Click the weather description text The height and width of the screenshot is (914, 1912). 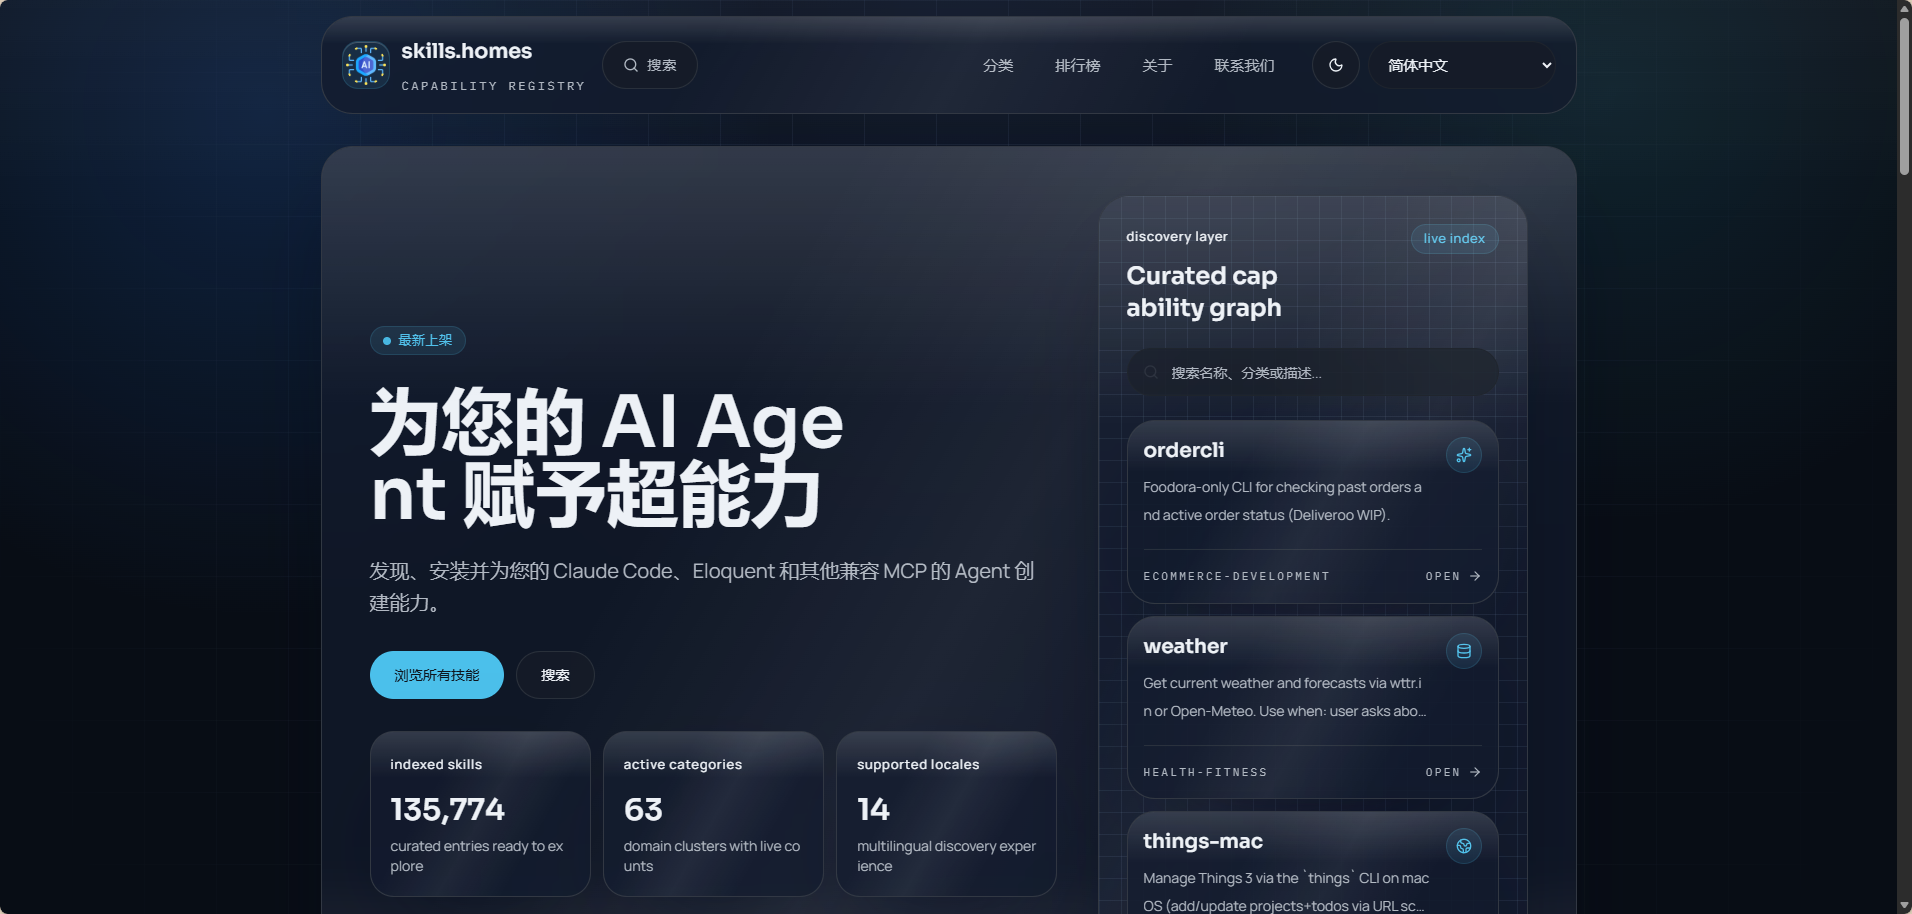tap(1284, 697)
